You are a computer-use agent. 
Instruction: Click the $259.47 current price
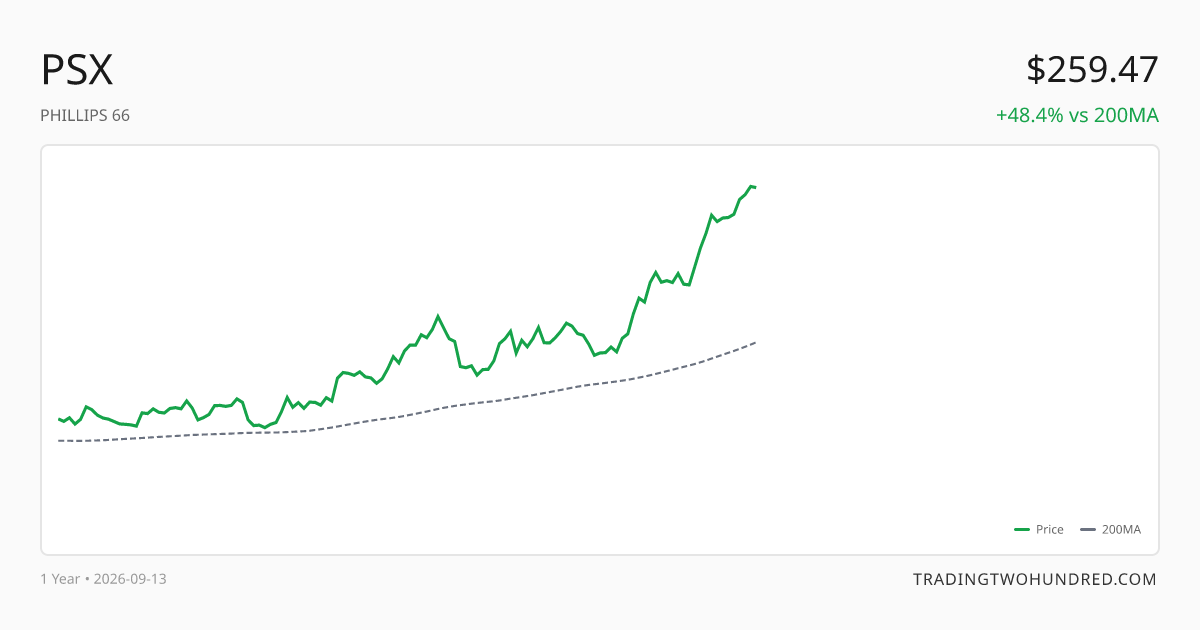(x=1092, y=70)
